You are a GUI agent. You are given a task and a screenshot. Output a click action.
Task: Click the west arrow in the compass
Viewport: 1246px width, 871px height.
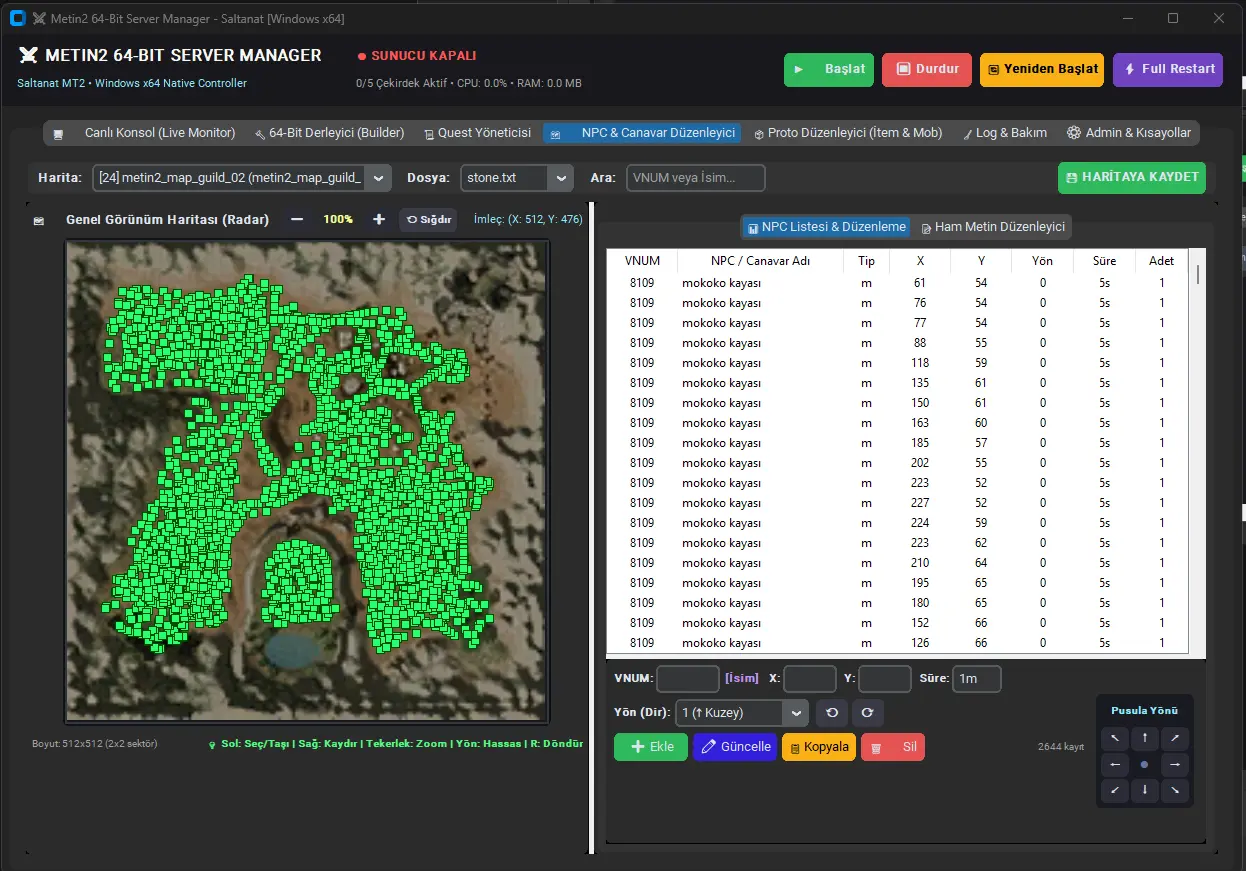coord(1114,765)
